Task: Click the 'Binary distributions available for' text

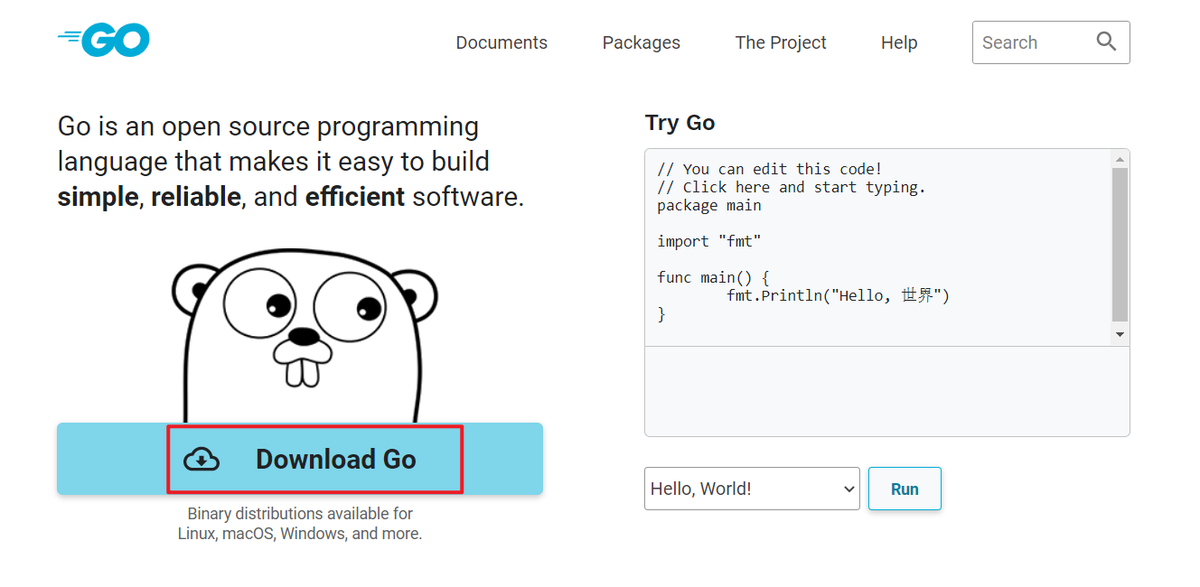Action: point(300,514)
